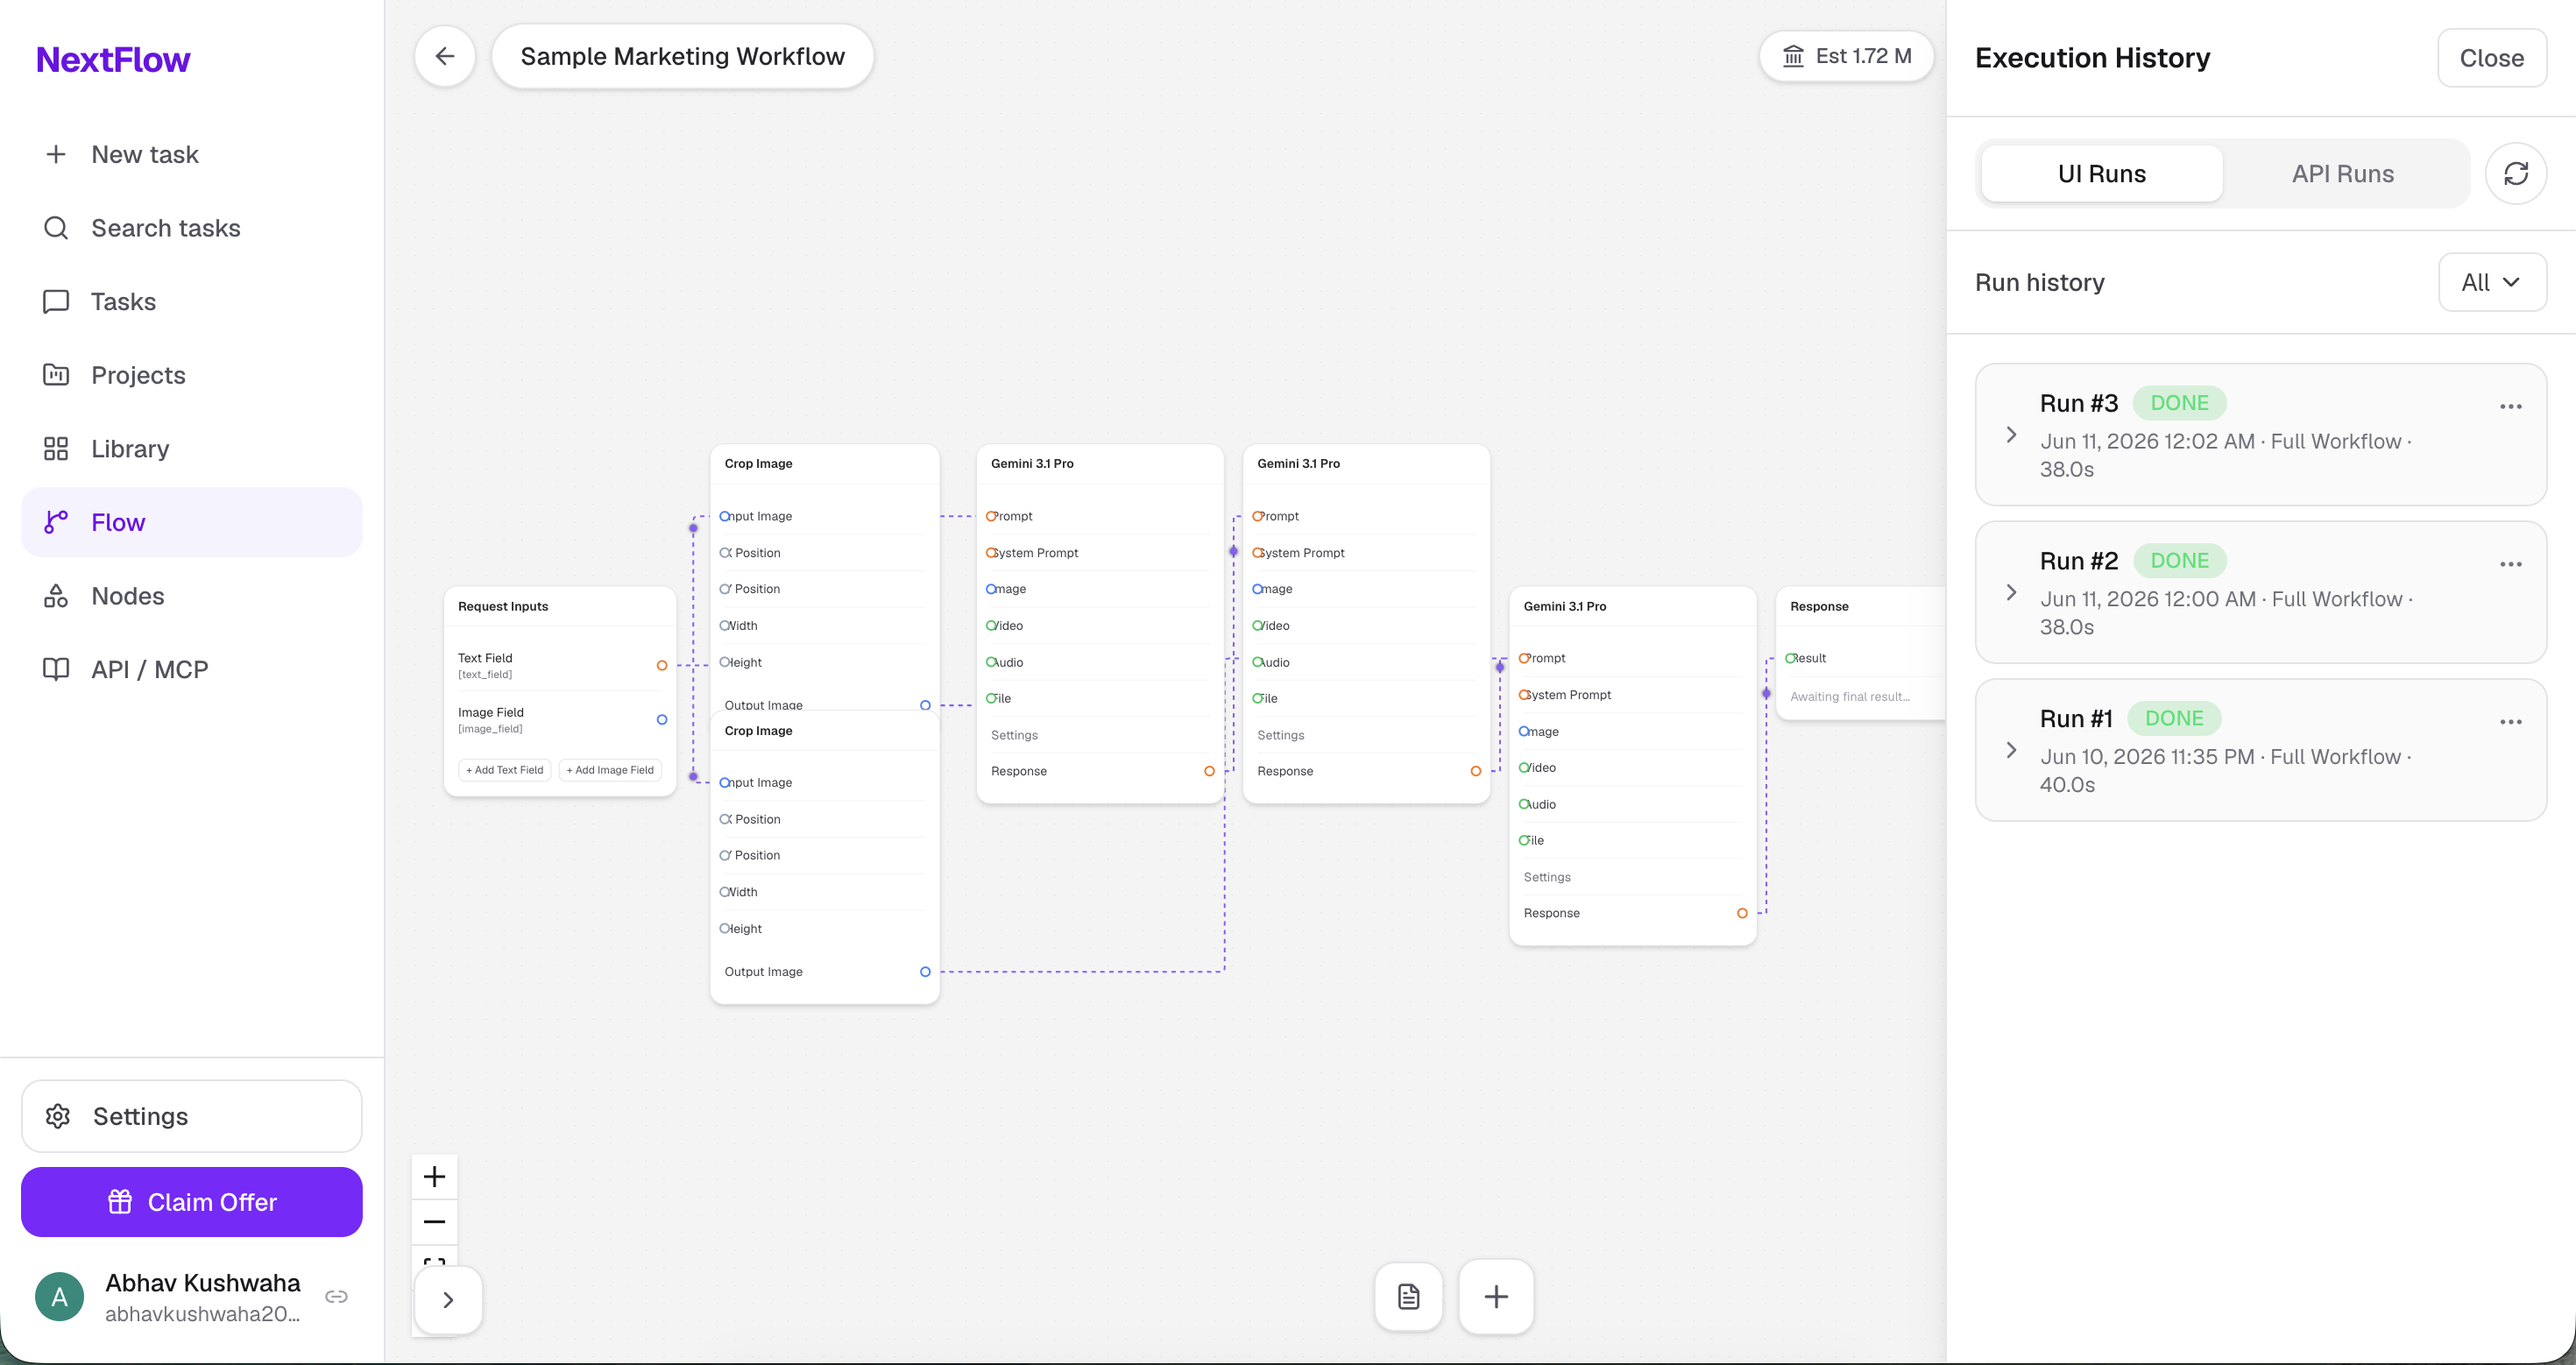This screenshot has height=1365, width=2576.
Task: Select the UI Runs tab
Action: [2101, 174]
